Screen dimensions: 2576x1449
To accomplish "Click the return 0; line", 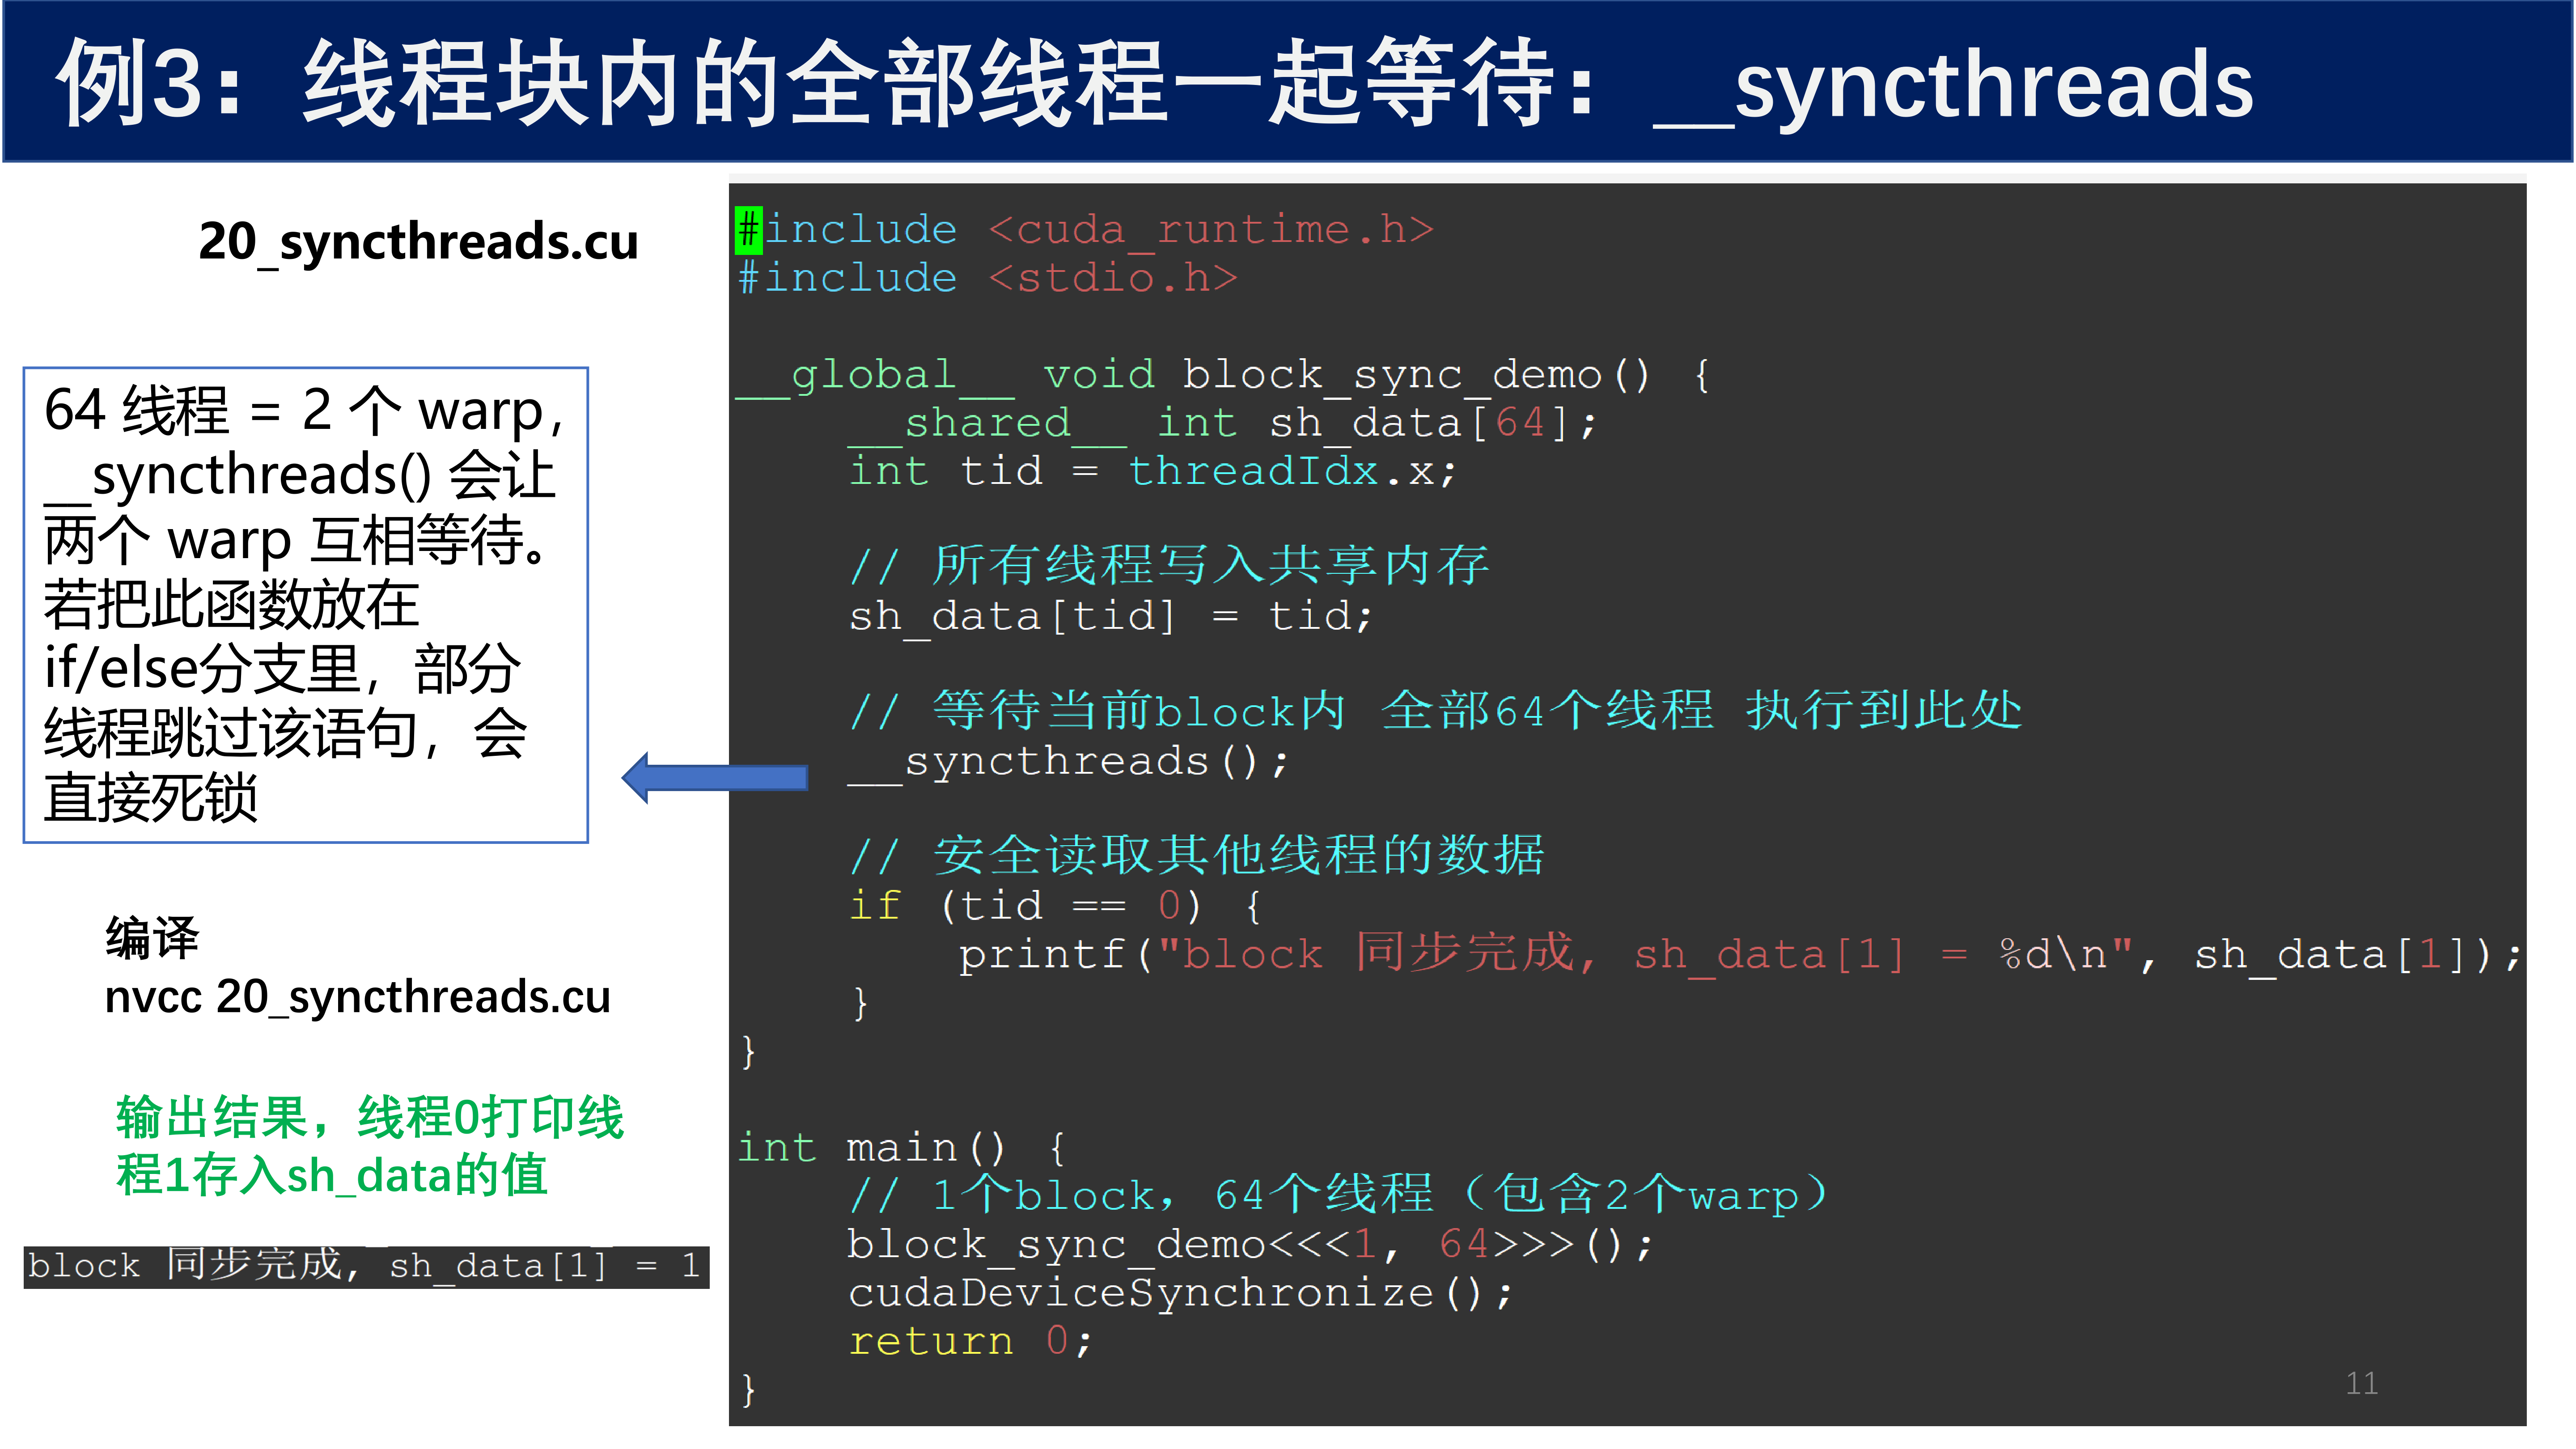I will (x=970, y=1342).
